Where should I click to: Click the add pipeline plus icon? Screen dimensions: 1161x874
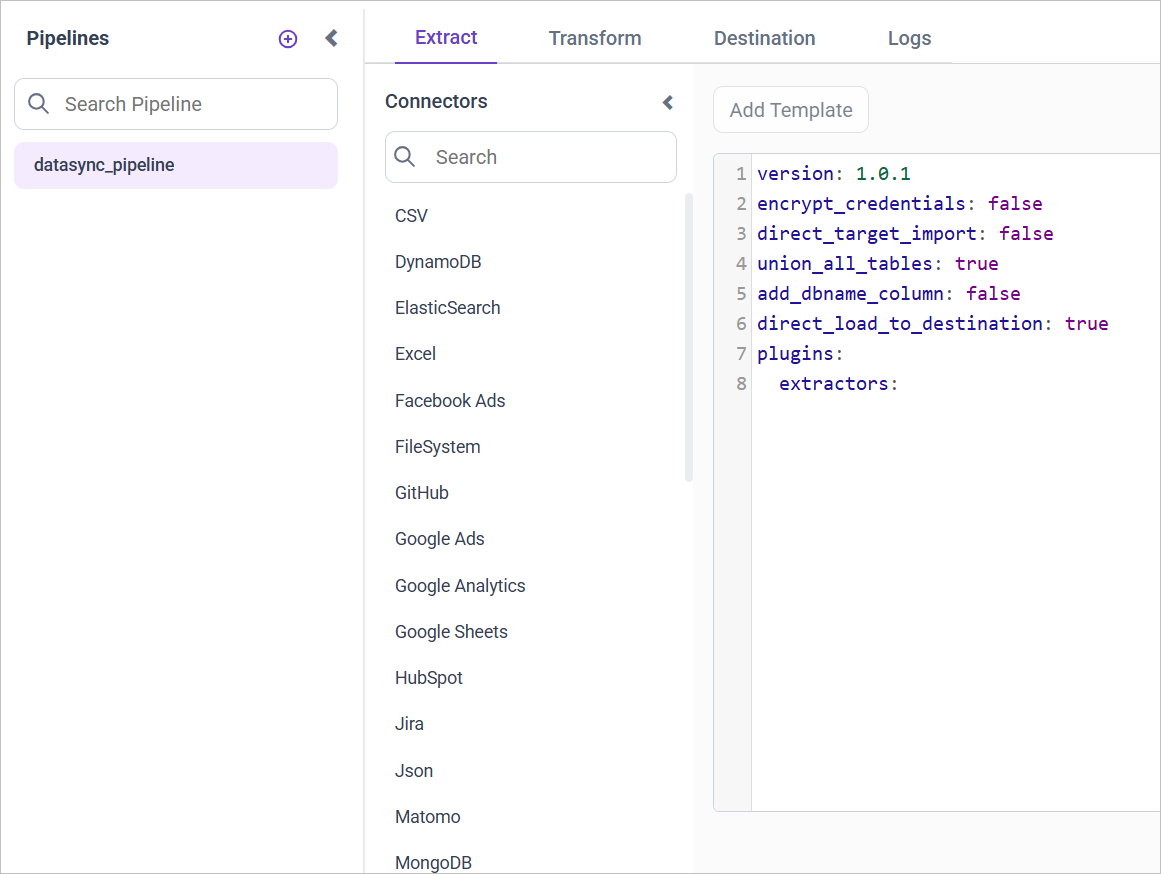(x=288, y=39)
